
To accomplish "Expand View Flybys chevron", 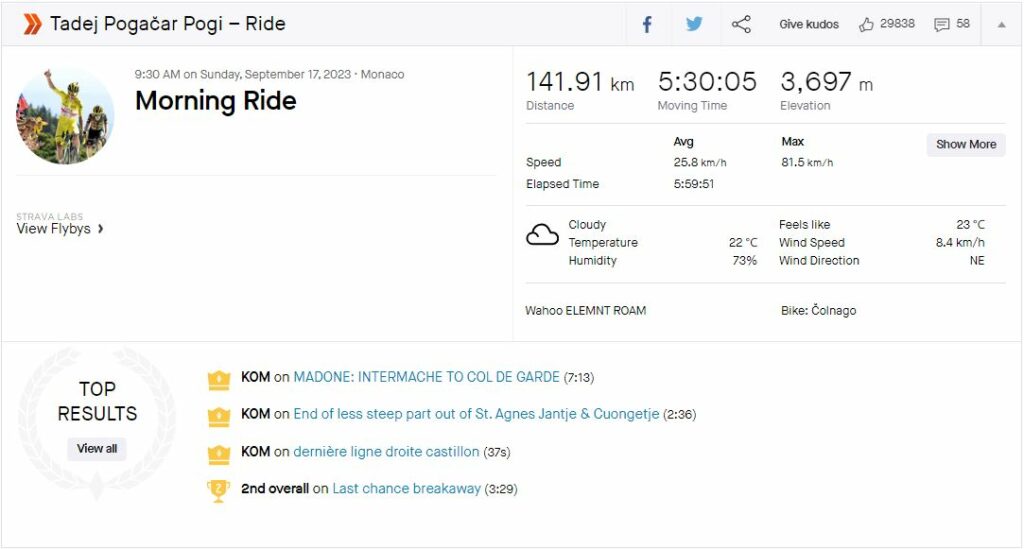I will click(x=100, y=228).
